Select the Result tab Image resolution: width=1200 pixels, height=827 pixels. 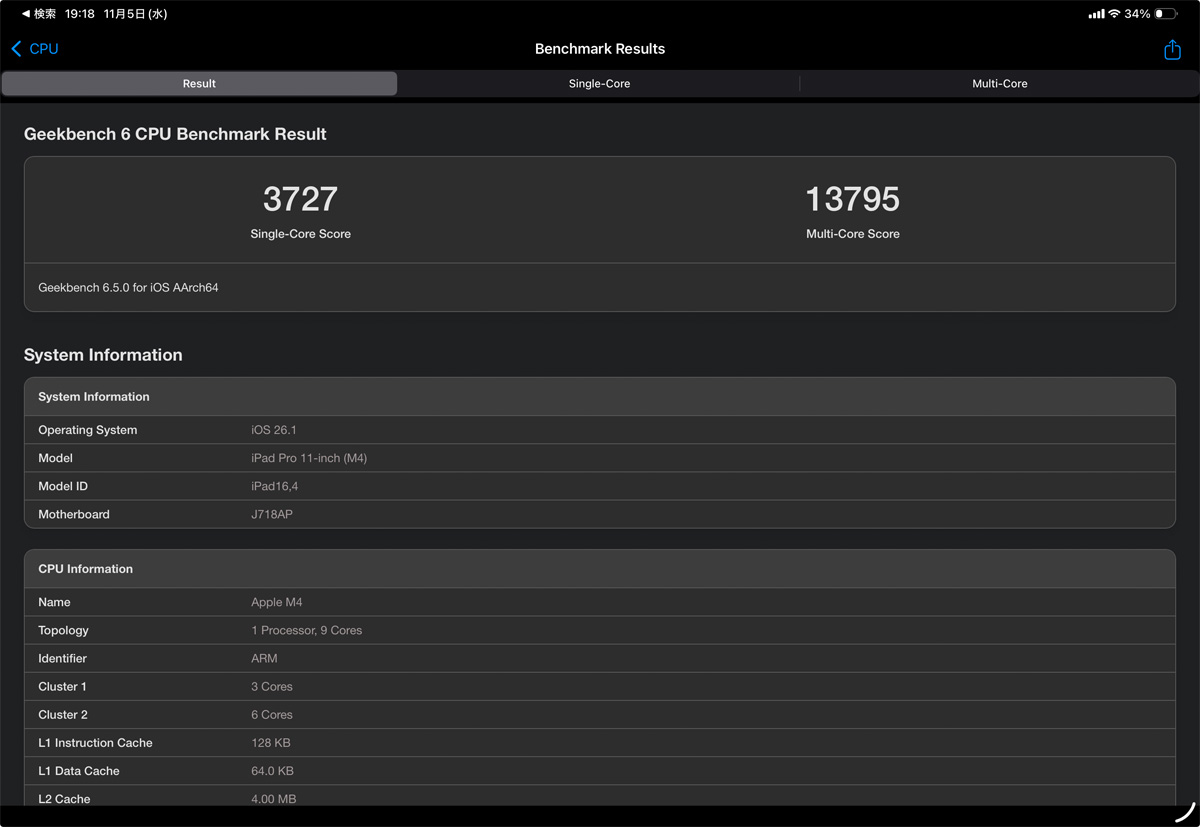(x=199, y=84)
